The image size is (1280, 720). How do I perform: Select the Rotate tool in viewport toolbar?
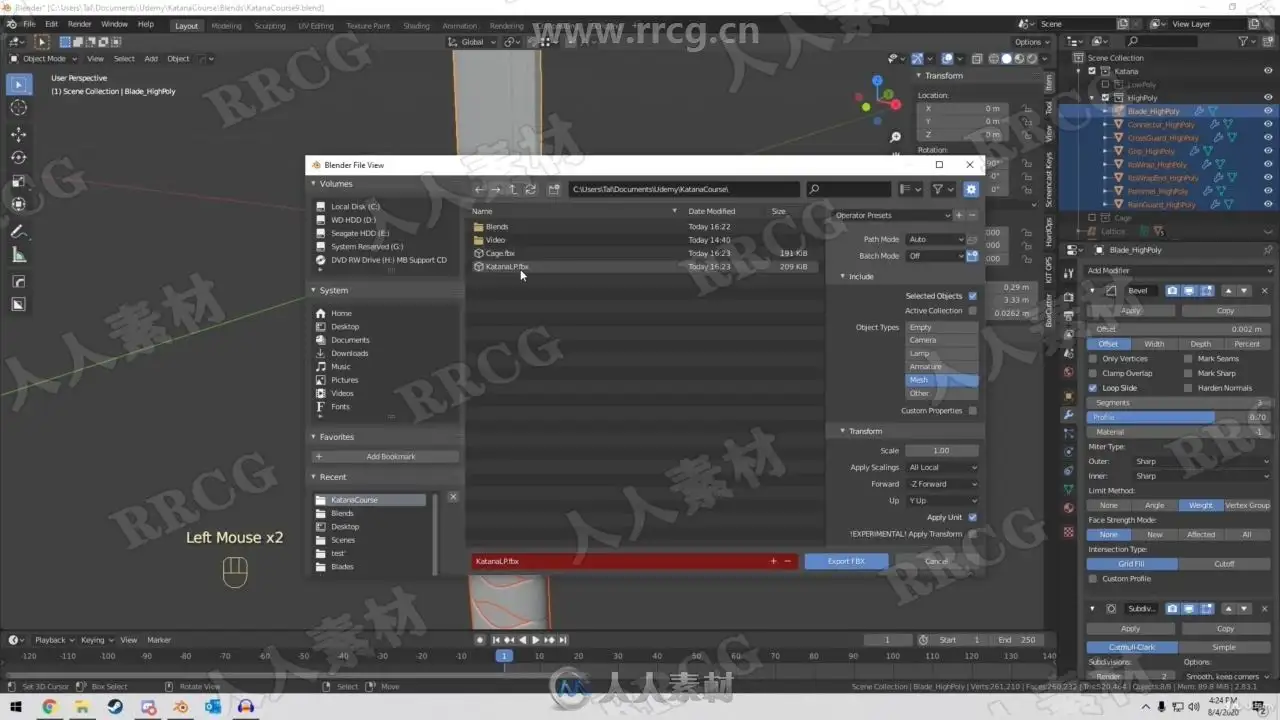coord(19,158)
